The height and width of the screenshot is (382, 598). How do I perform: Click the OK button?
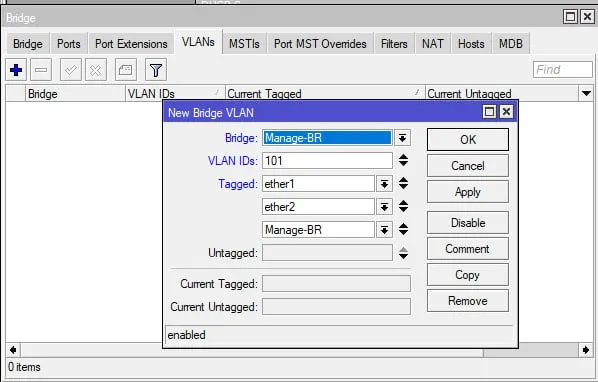(x=468, y=140)
